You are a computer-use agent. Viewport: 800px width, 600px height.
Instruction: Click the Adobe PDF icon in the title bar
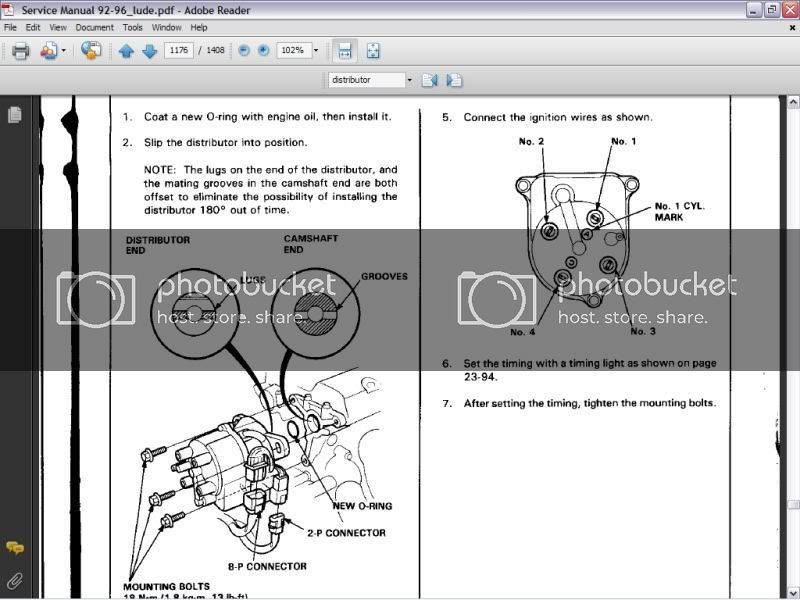8,10
